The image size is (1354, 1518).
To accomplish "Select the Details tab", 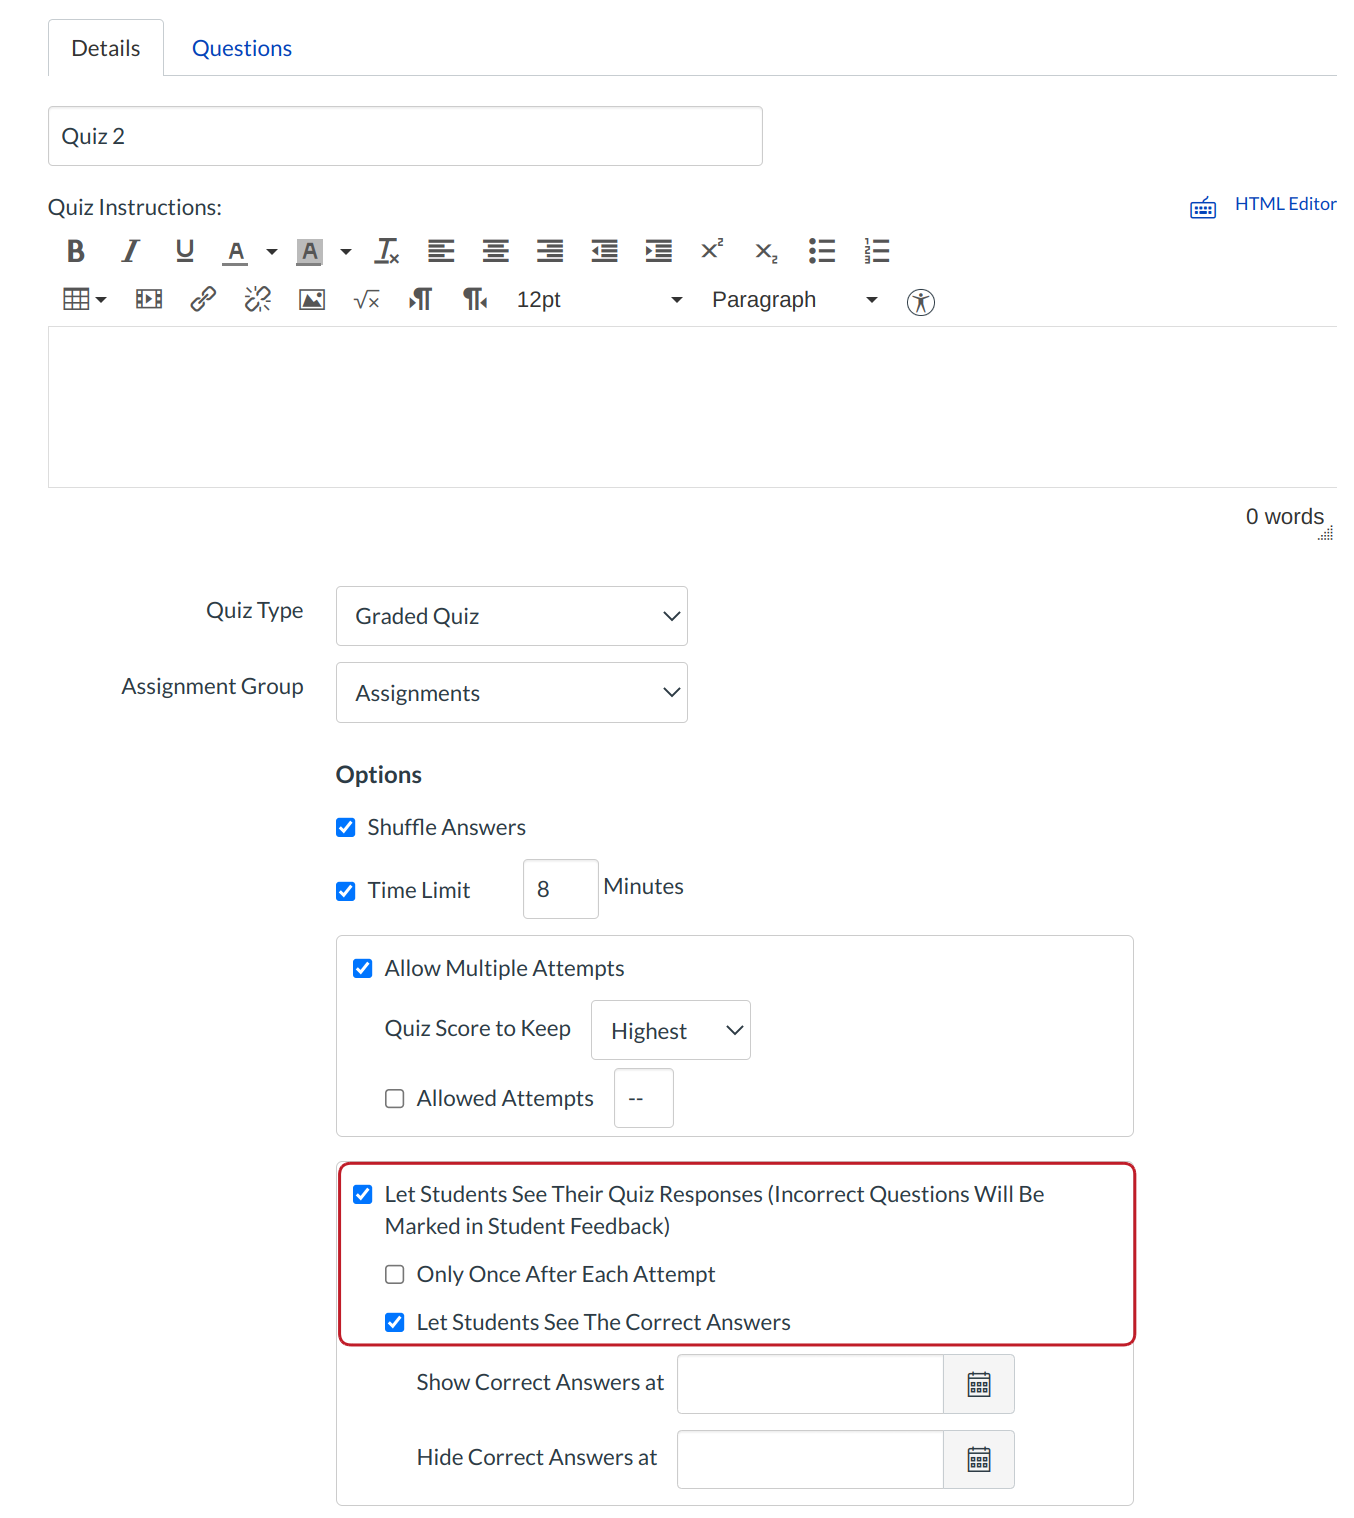I will coord(105,47).
